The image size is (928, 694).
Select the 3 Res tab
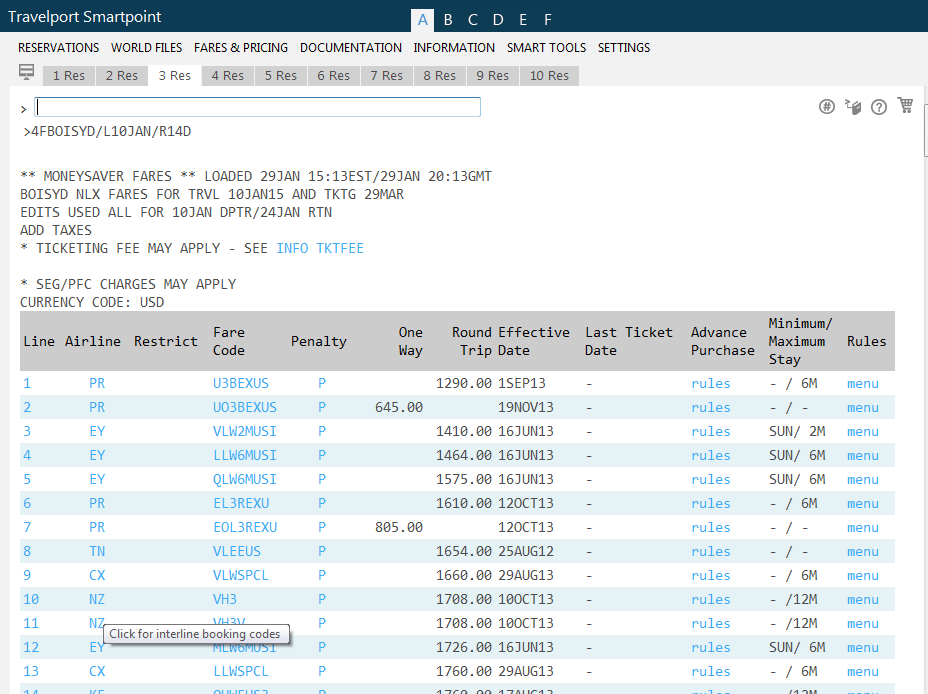(175, 76)
